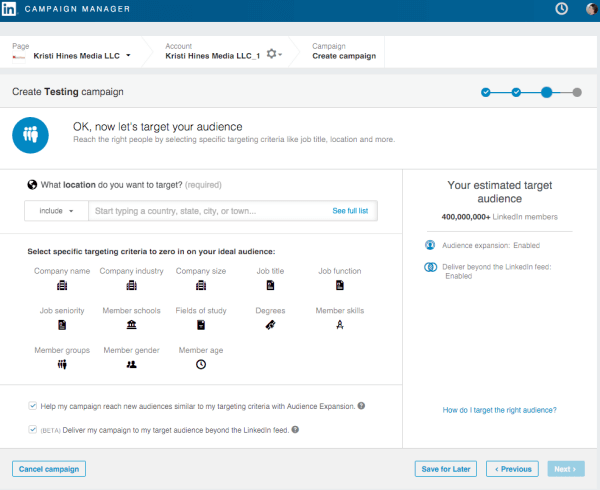Click the Save for Later button
Screen dimensions: 600x490
(446, 469)
